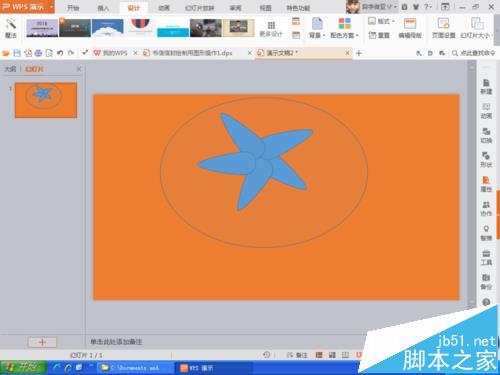Viewport: 500px width, 375px height.
Task: Click the WPS 演示 taskbar button
Action: click(213, 368)
